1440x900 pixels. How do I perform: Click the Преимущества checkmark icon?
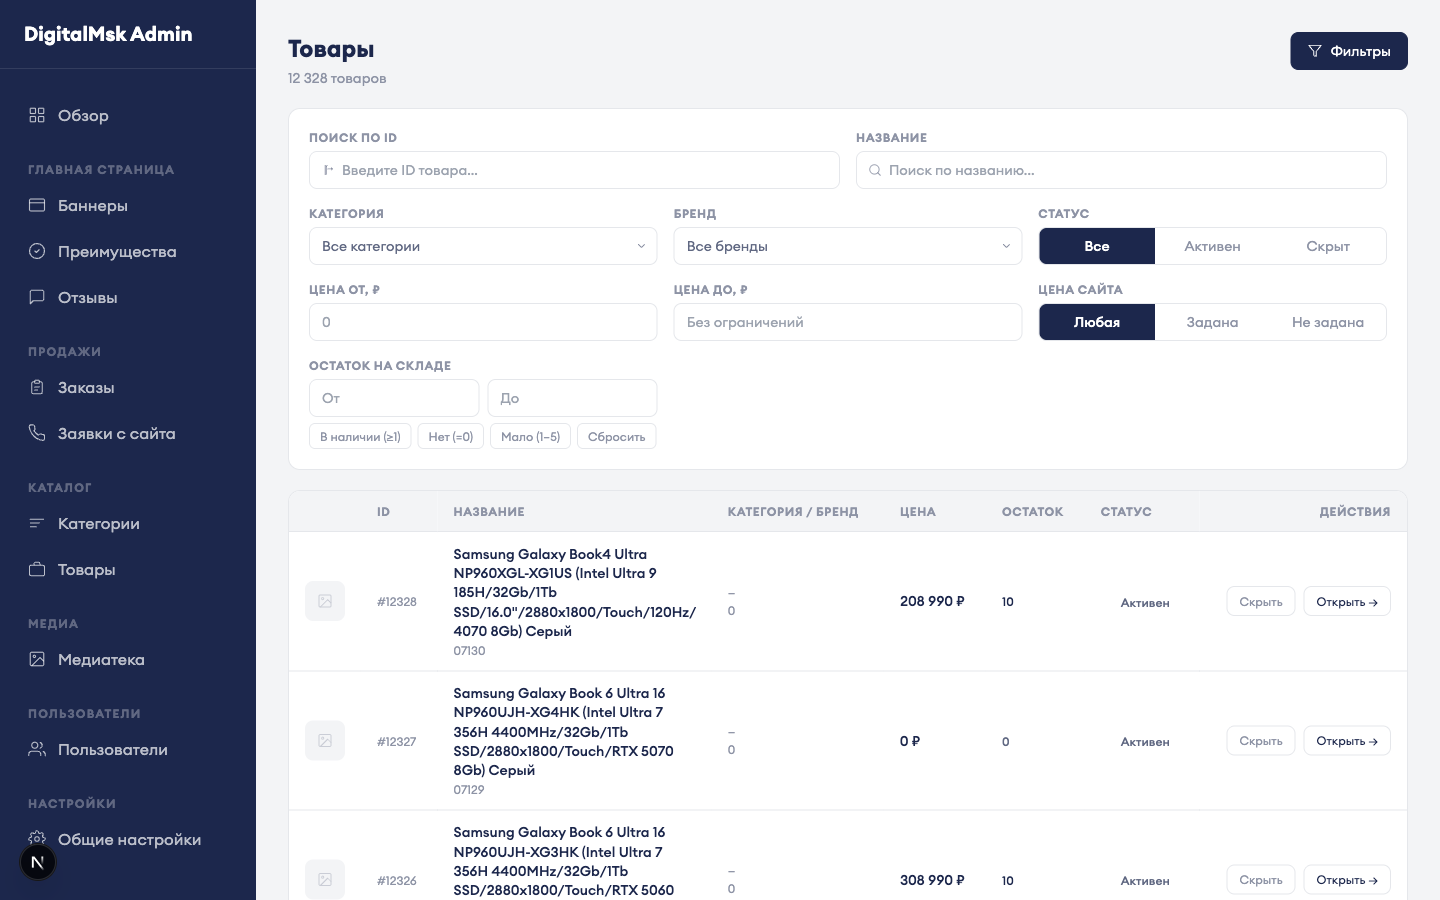(37, 251)
